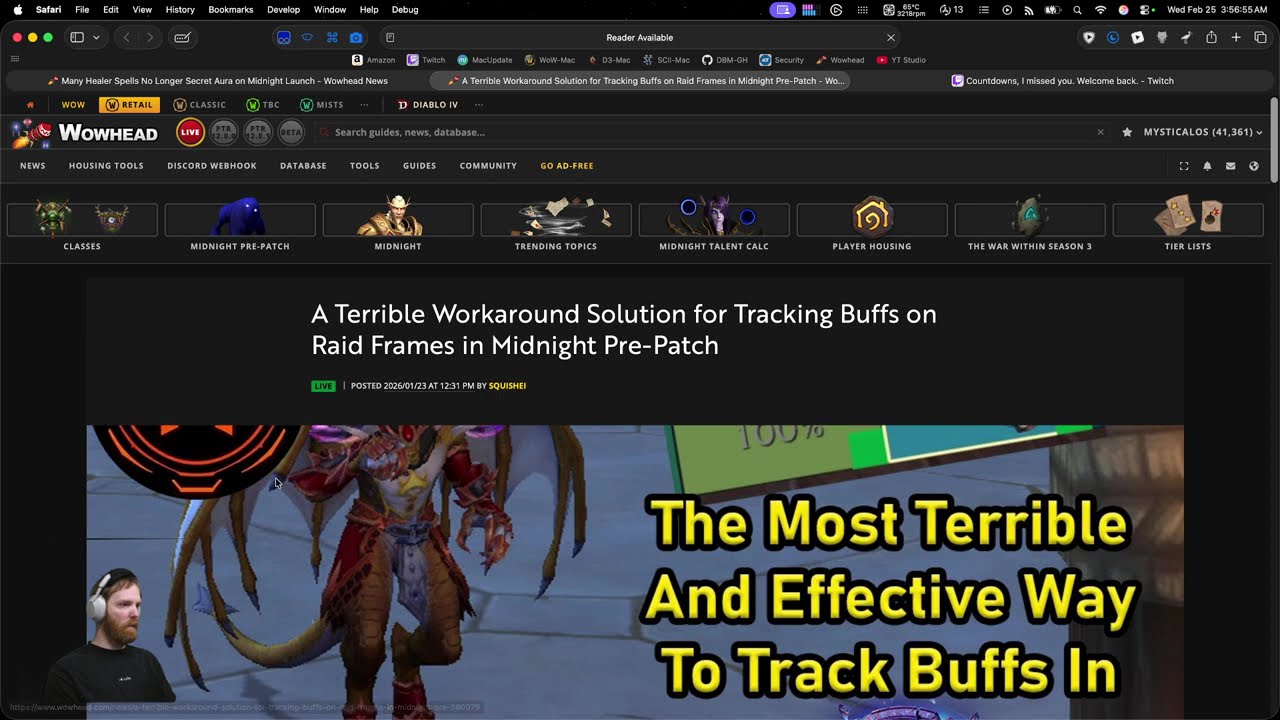Viewport: 1280px width, 720px height.
Task: Show the tab overview icon
Action: pyautogui.click(x=1260, y=37)
